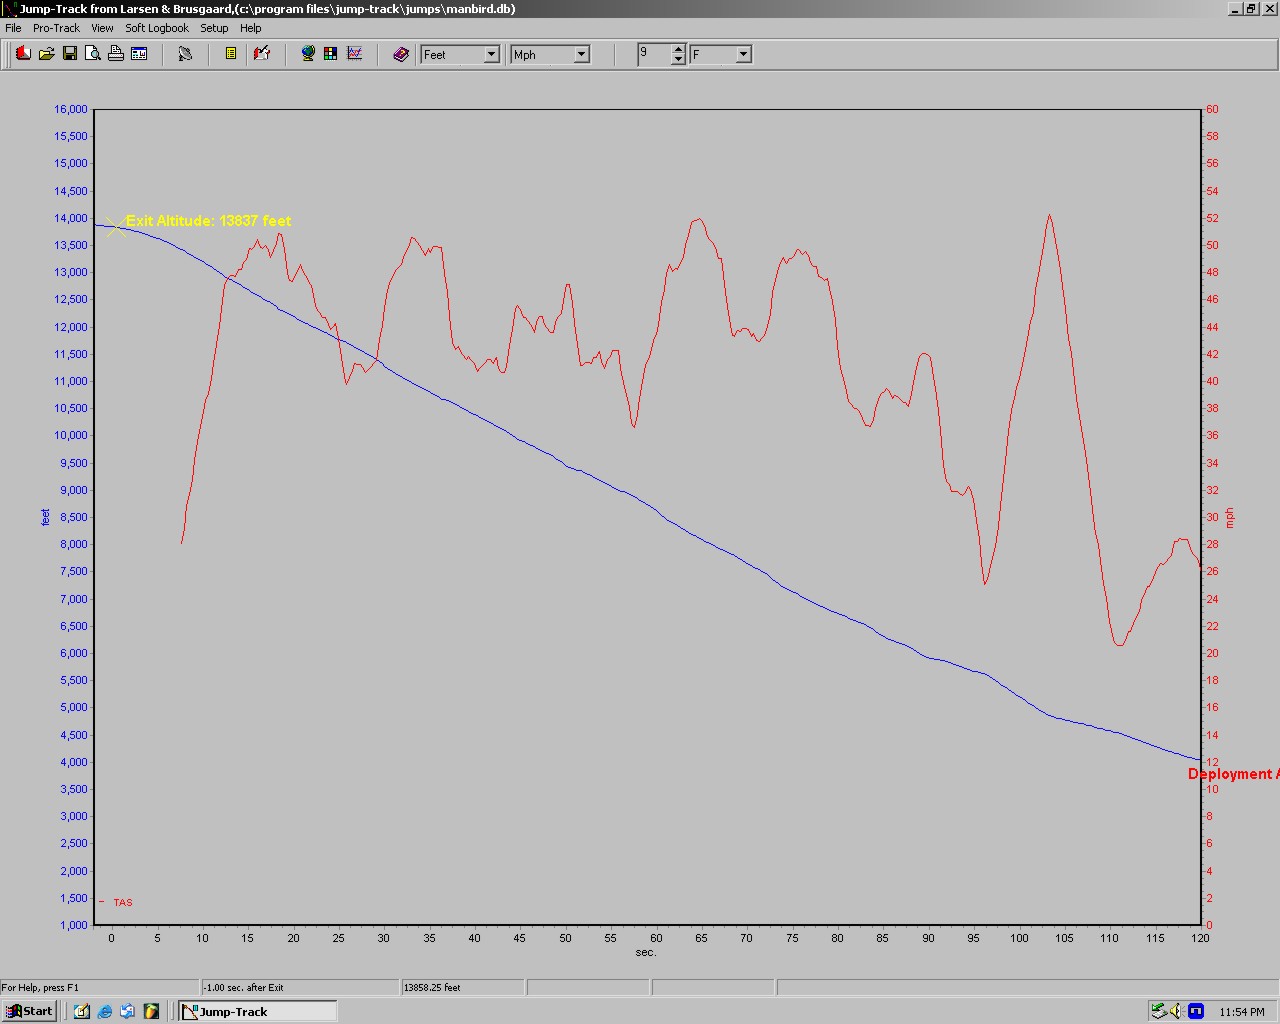Click the 'sec.' axis label

[x=645, y=952]
